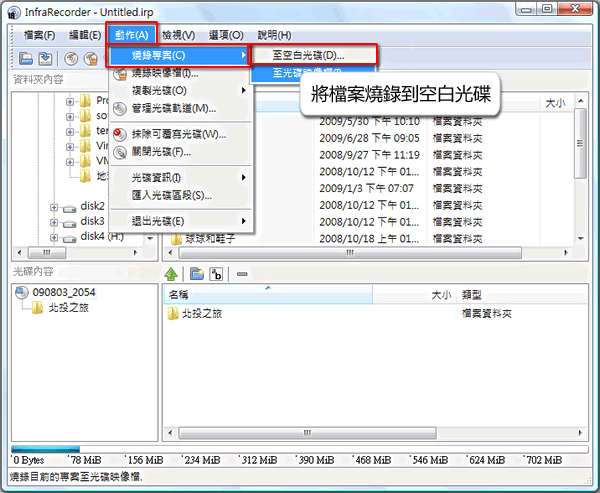Expand the 燒錄專案(C) submenu
Screen dimensions: 600x493
181,56
